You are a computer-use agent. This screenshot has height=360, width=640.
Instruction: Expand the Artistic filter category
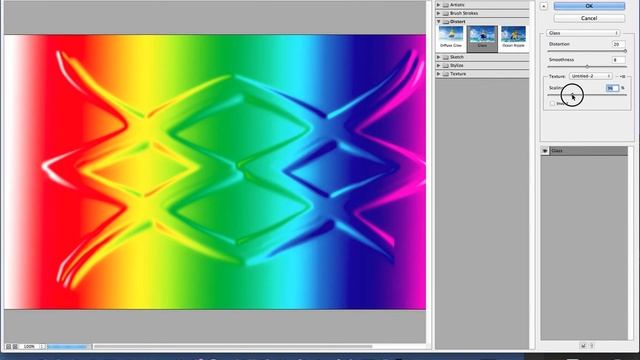(x=439, y=4)
